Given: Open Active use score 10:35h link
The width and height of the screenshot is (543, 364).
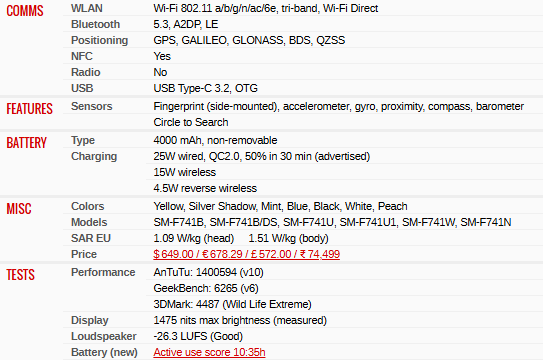Looking at the screenshot, I should click(209, 352).
